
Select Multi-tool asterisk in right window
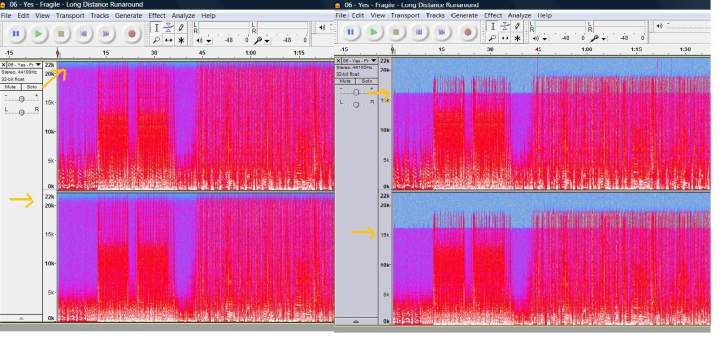tap(518, 38)
